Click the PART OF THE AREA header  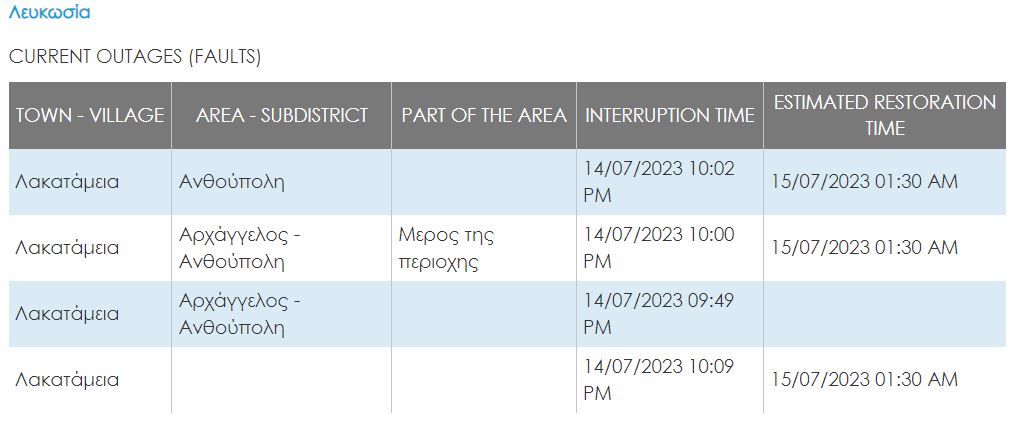(484, 116)
